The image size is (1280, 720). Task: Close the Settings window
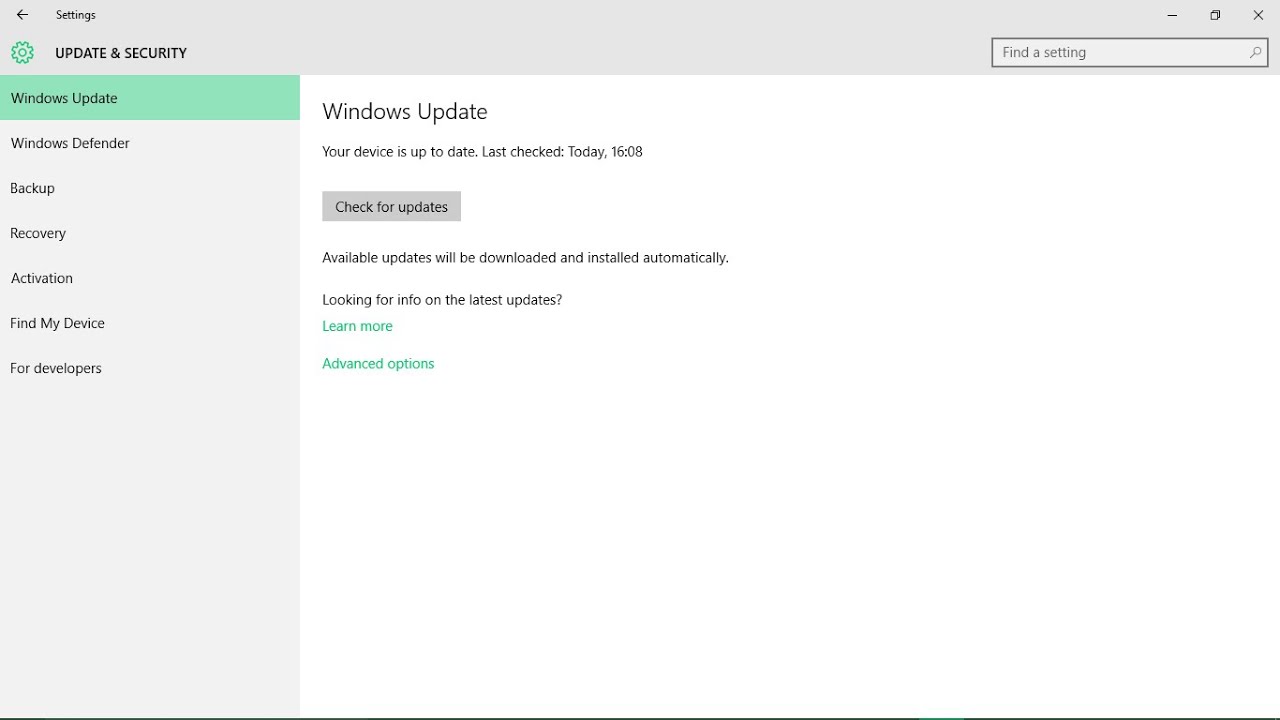[1258, 15]
